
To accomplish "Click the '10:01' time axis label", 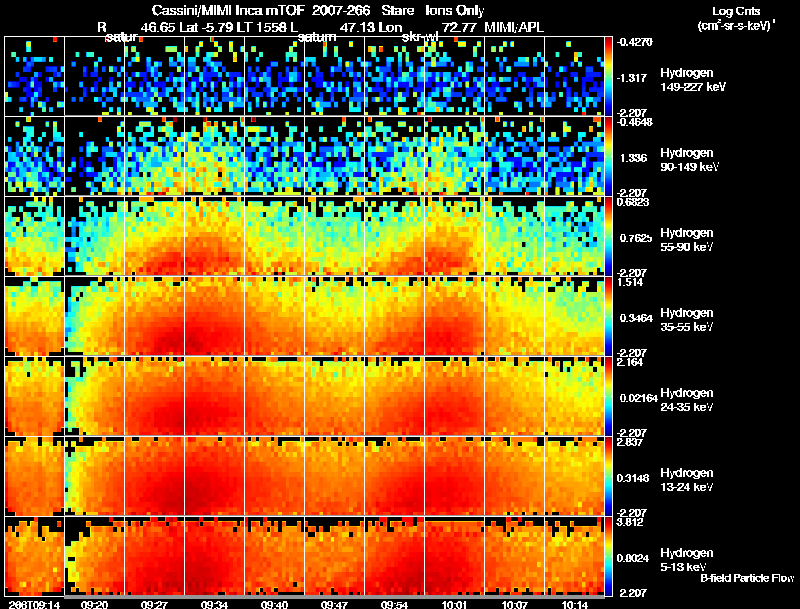I will (454, 605).
